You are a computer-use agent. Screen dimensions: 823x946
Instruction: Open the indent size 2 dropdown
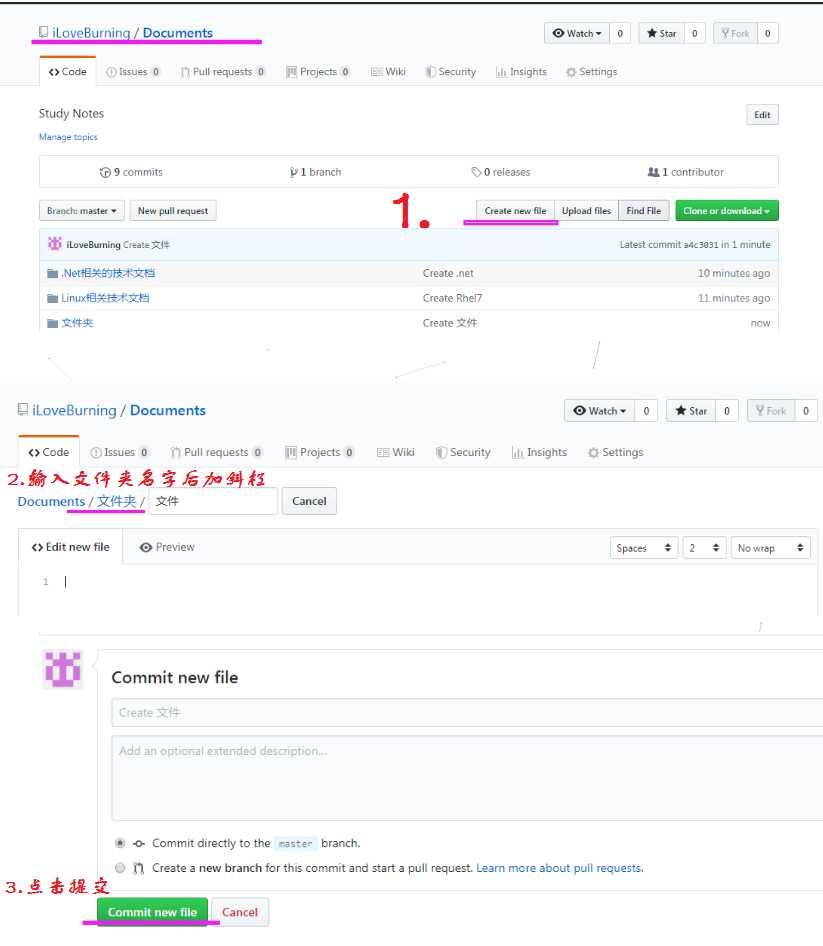704,548
